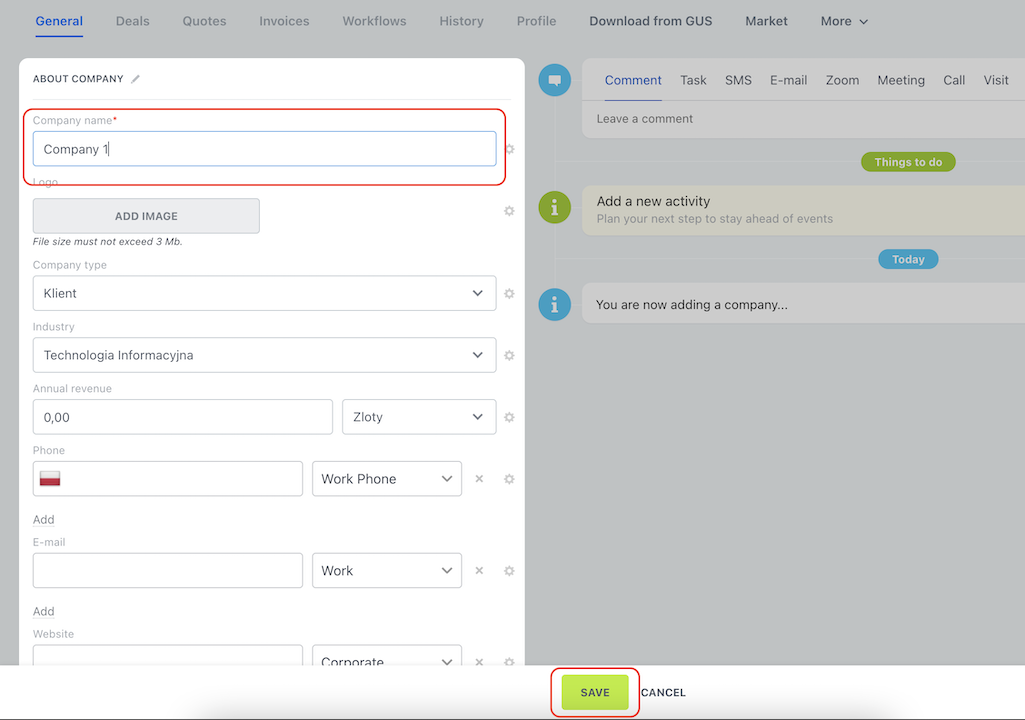Expand the More menu in top navigation
Viewport: 1025px width, 720px height.
coord(844,21)
